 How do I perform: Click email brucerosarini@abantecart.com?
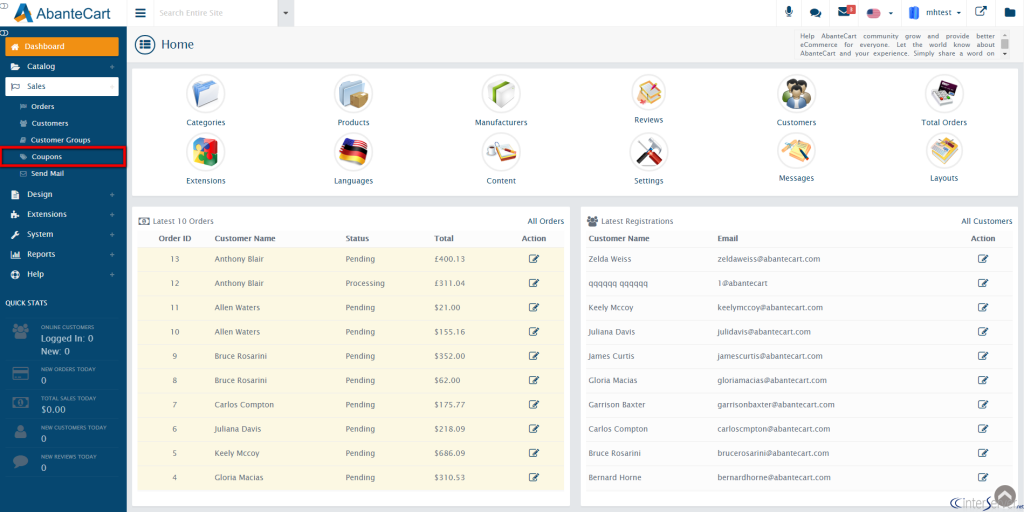click(773, 453)
